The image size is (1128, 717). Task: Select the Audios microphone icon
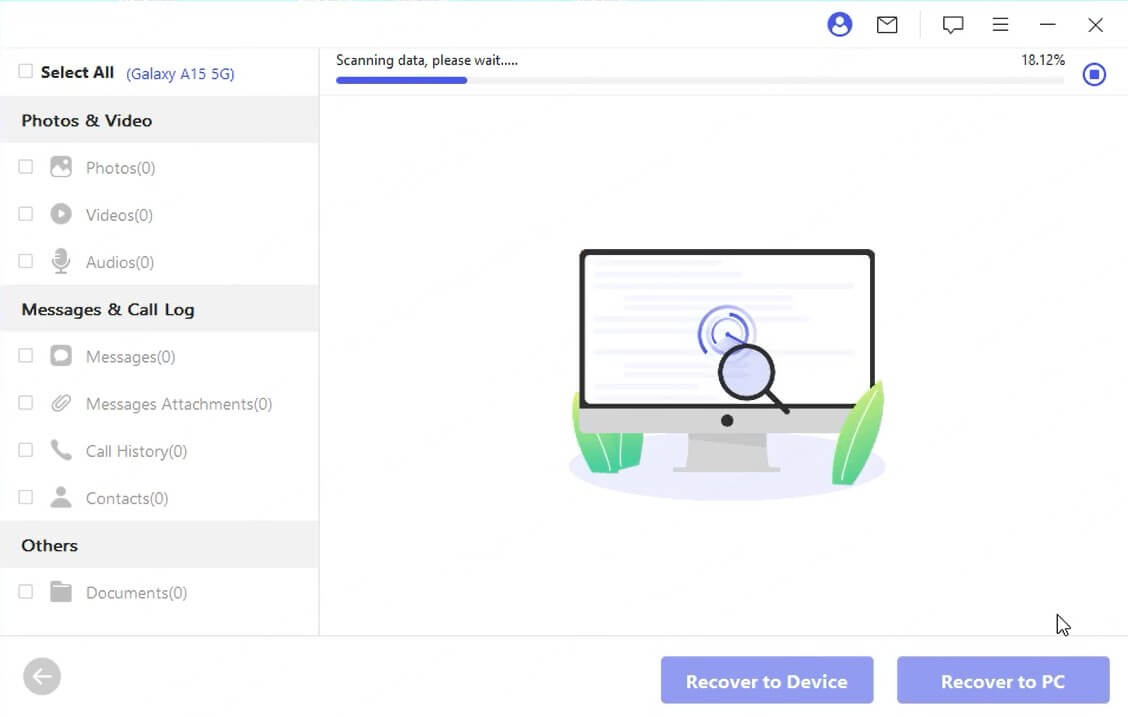coord(62,261)
